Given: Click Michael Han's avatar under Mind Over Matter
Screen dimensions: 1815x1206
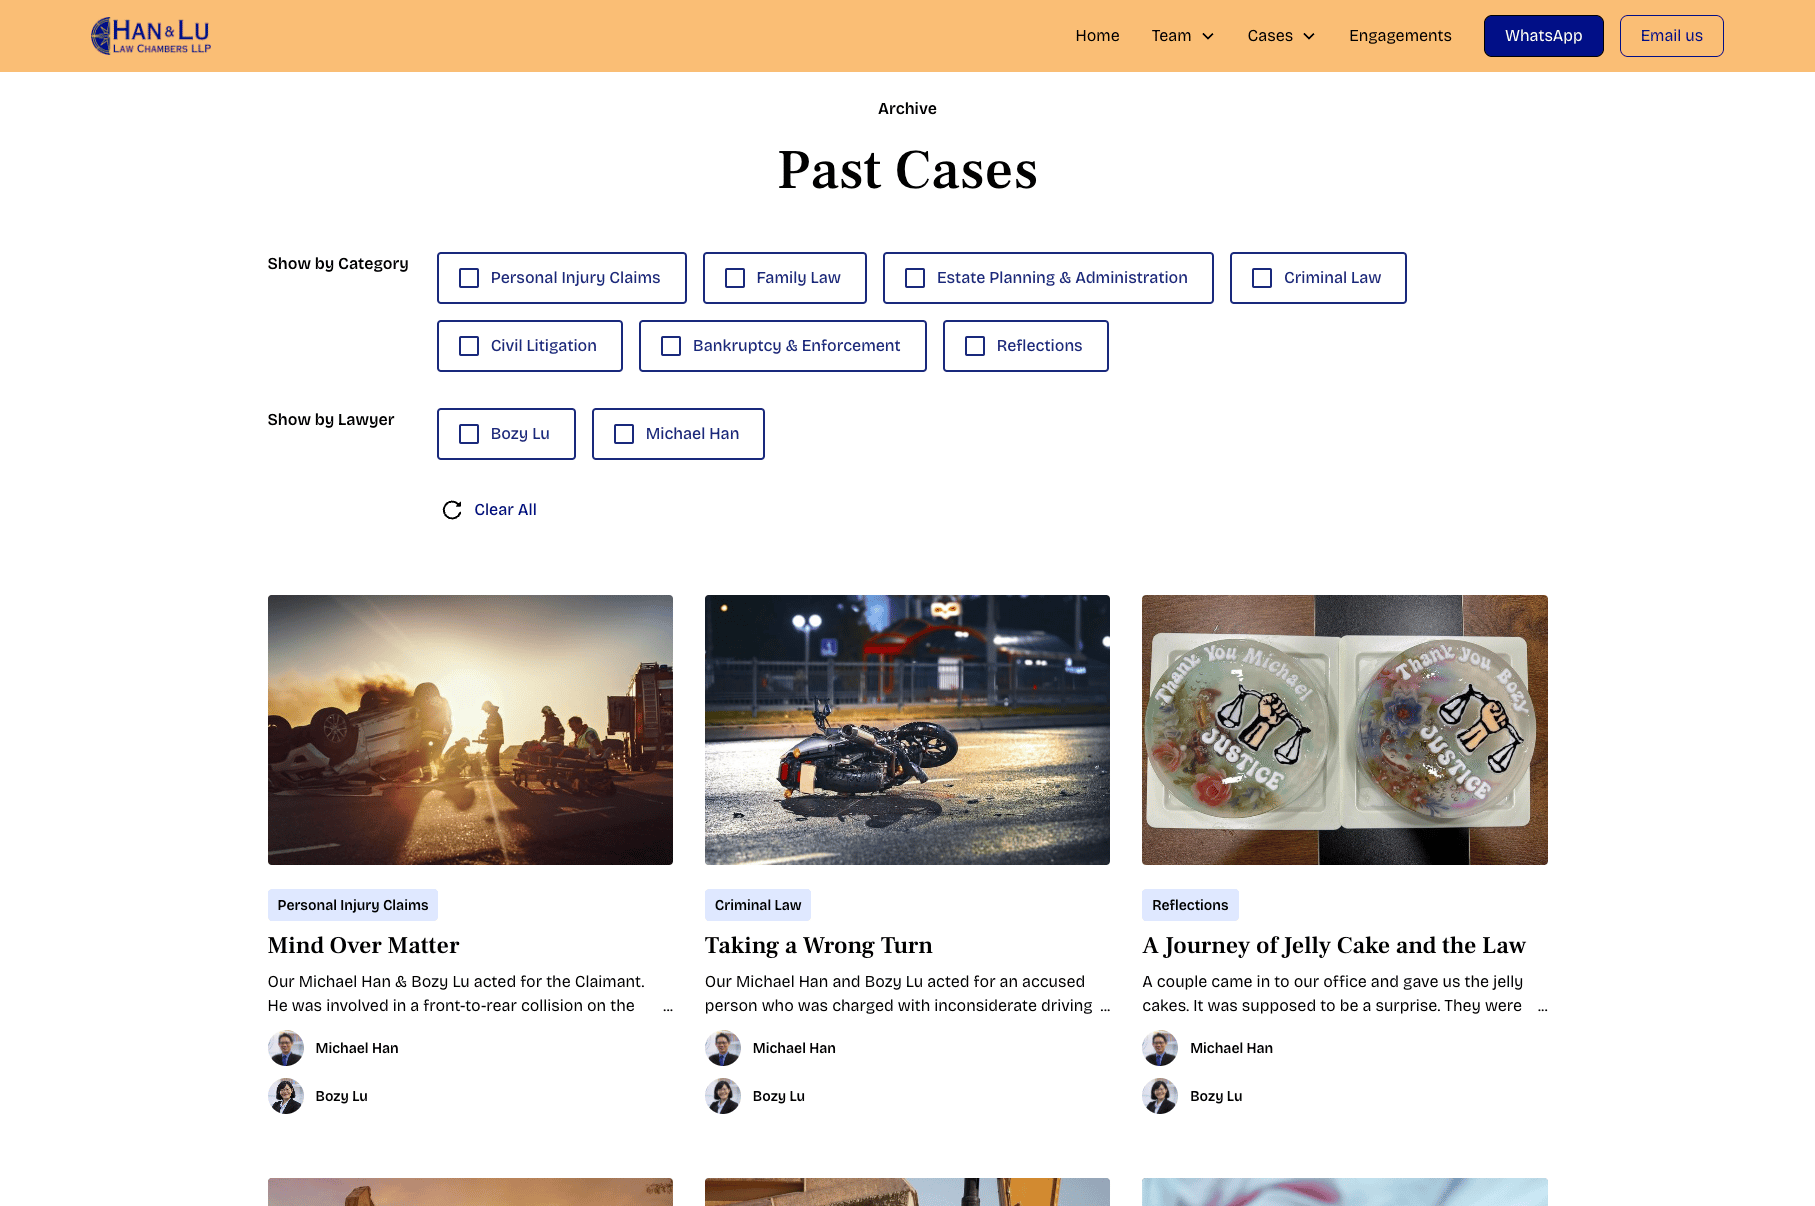Looking at the screenshot, I should click(x=286, y=1048).
